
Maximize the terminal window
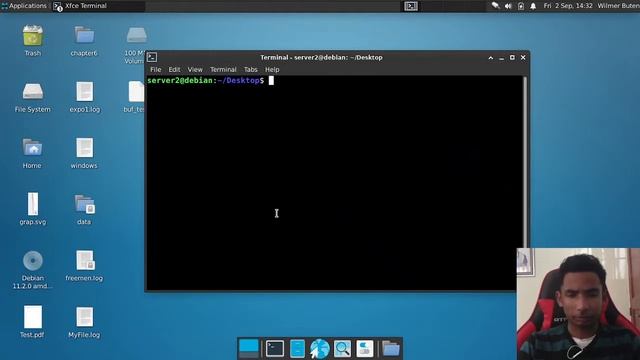[x=512, y=58]
